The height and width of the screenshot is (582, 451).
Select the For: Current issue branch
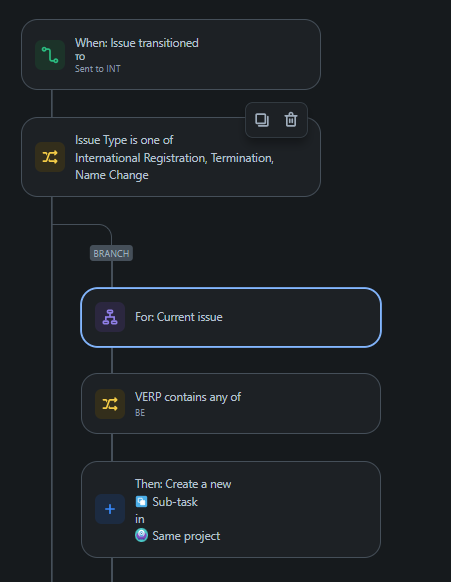pyautogui.click(x=231, y=317)
